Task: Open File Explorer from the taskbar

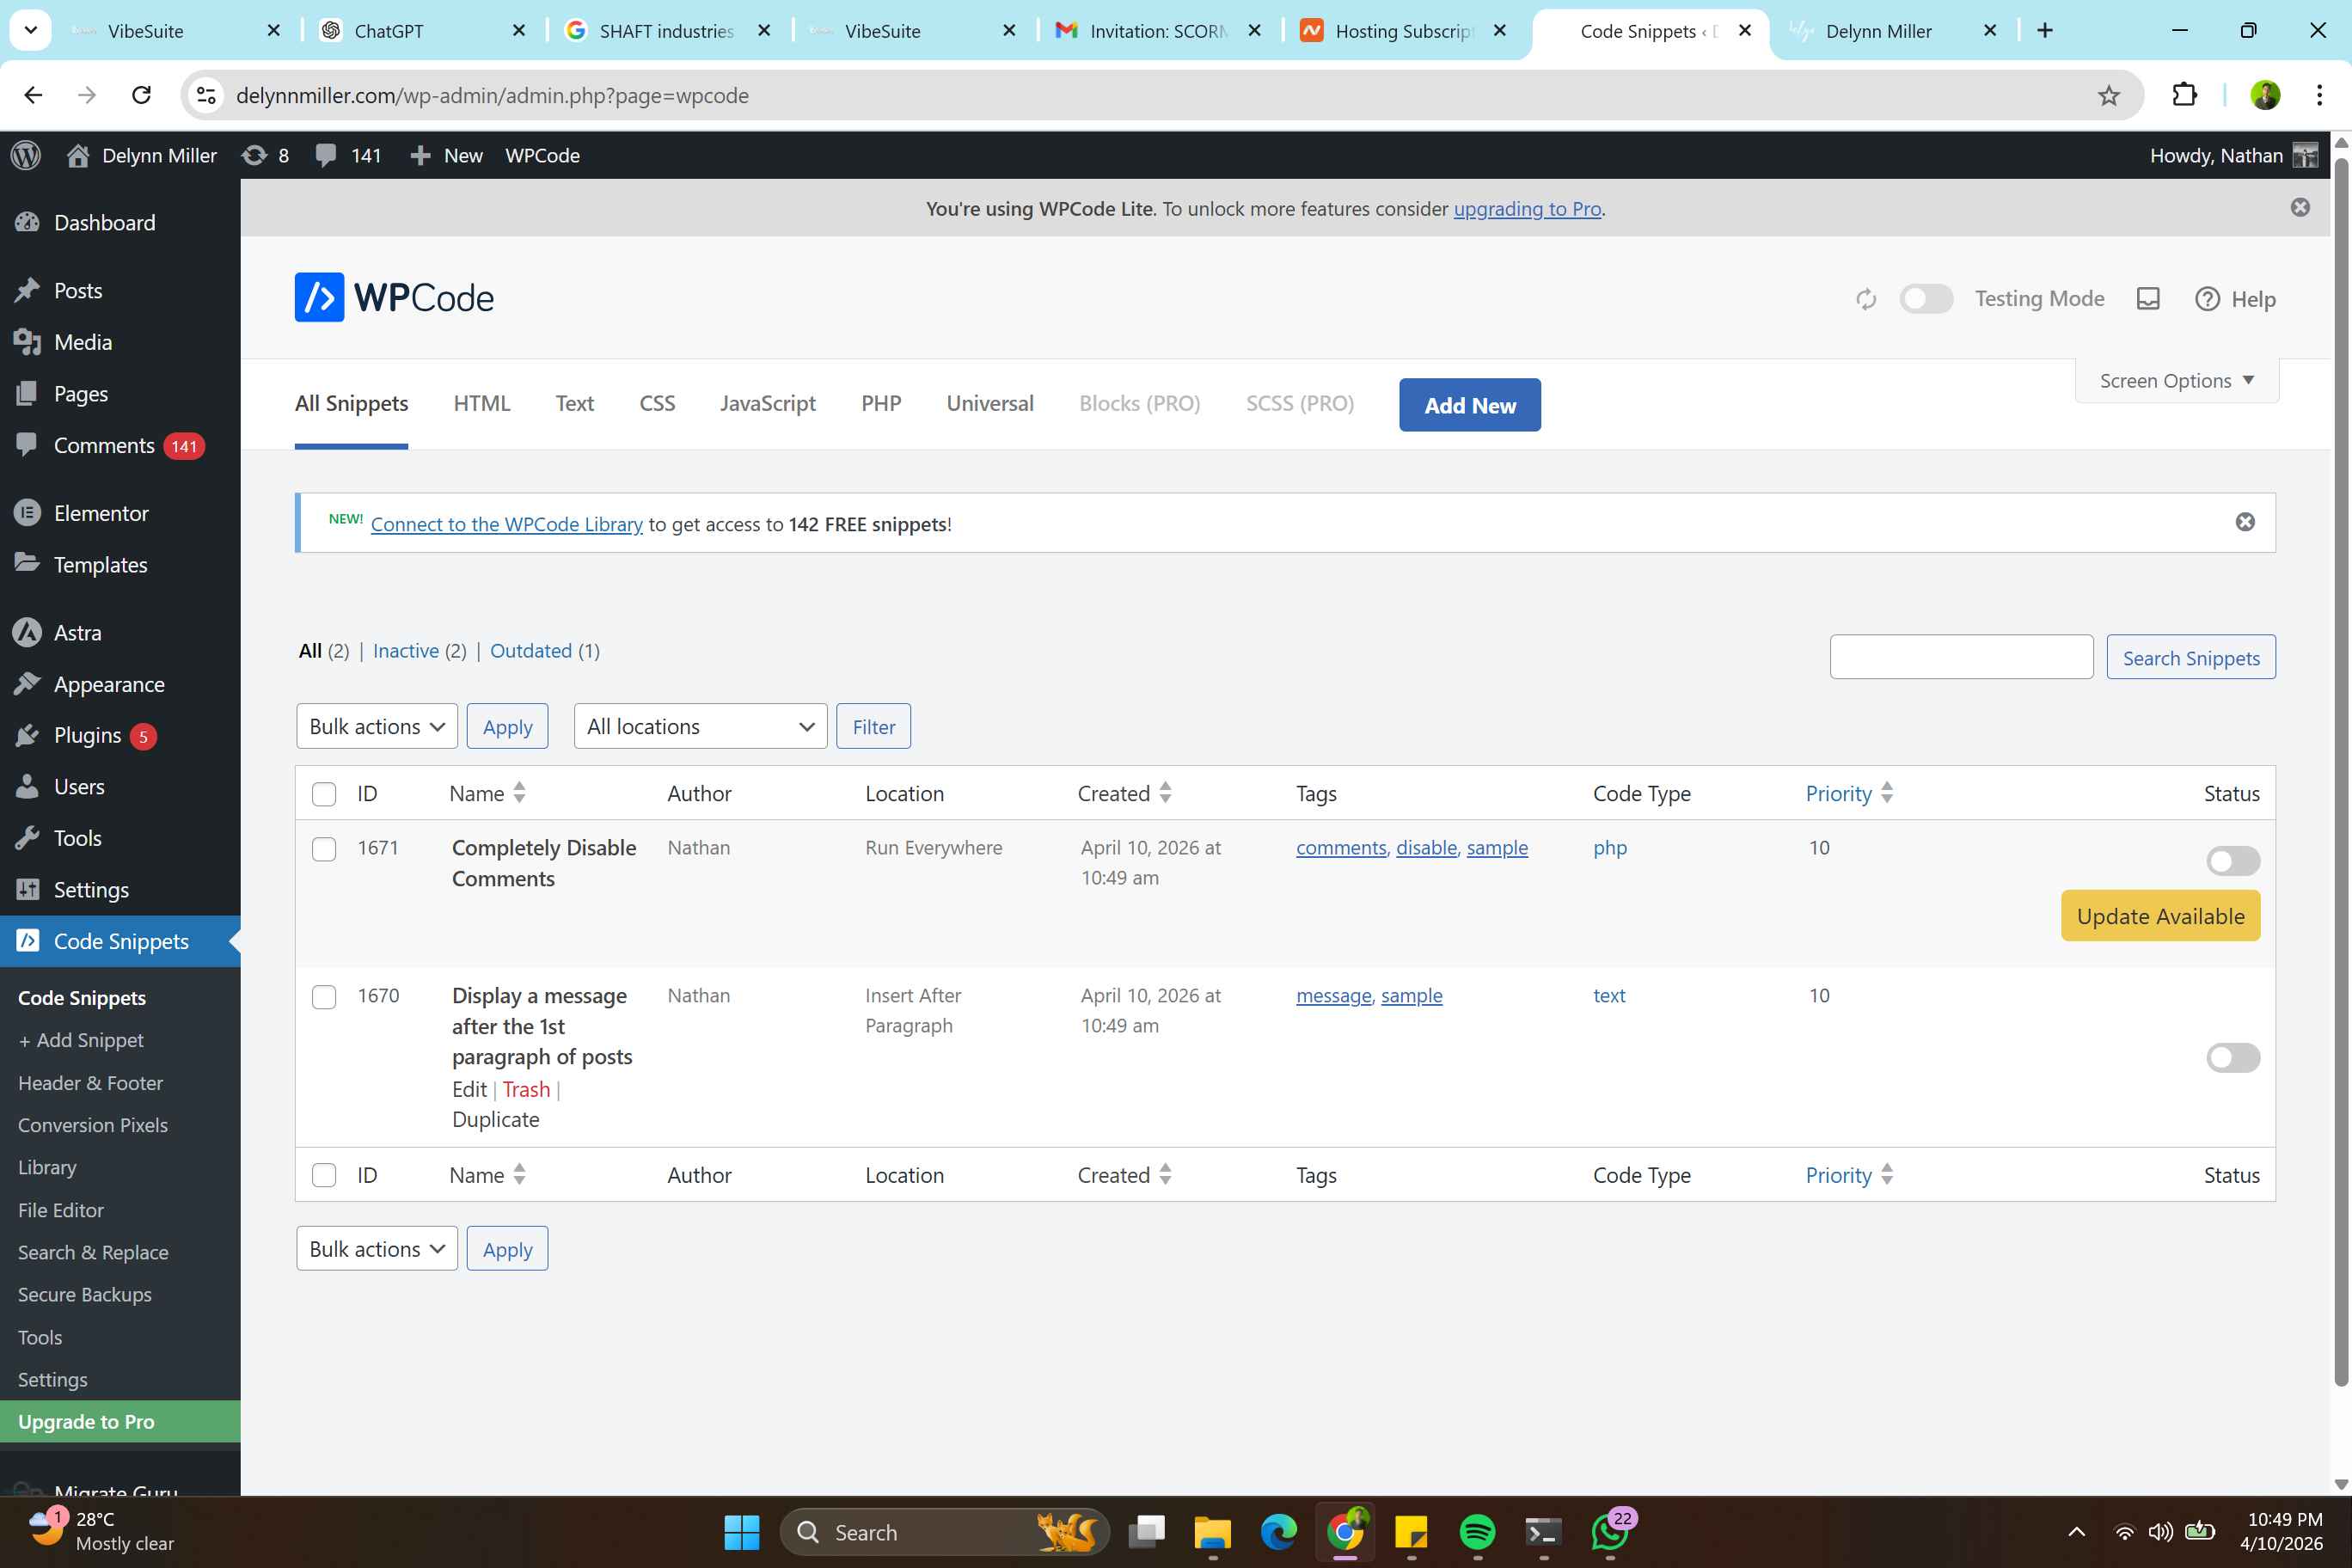Action: pyautogui.click(x=1212, y=1532)
